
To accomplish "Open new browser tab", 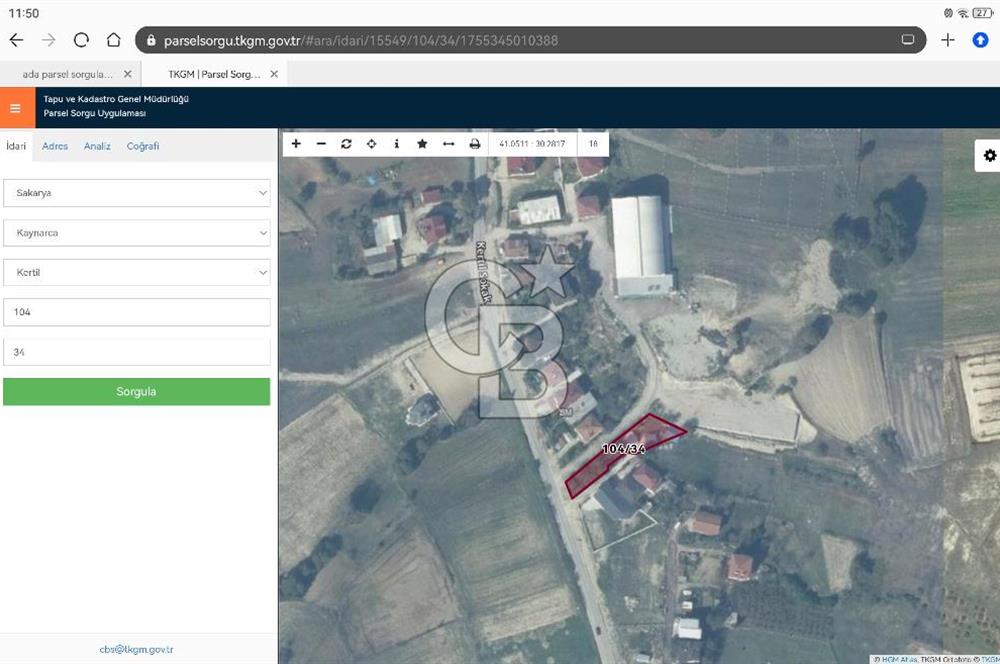I will pos(948,40).
